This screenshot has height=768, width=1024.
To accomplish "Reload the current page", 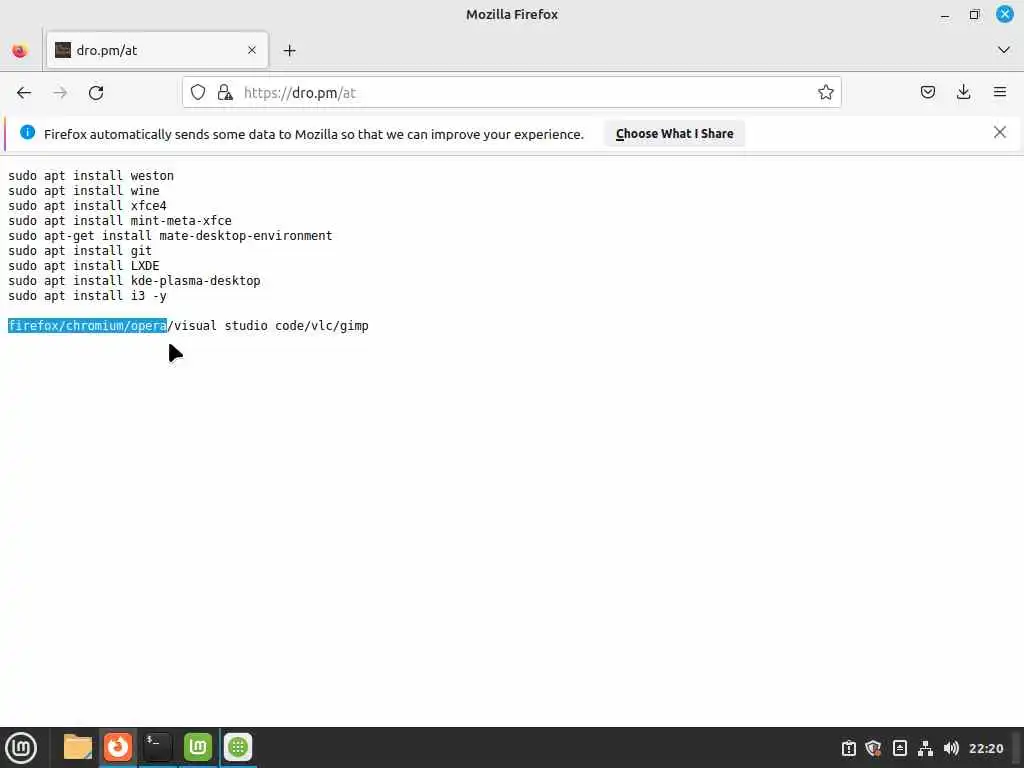I will click(x=96, y=93).
